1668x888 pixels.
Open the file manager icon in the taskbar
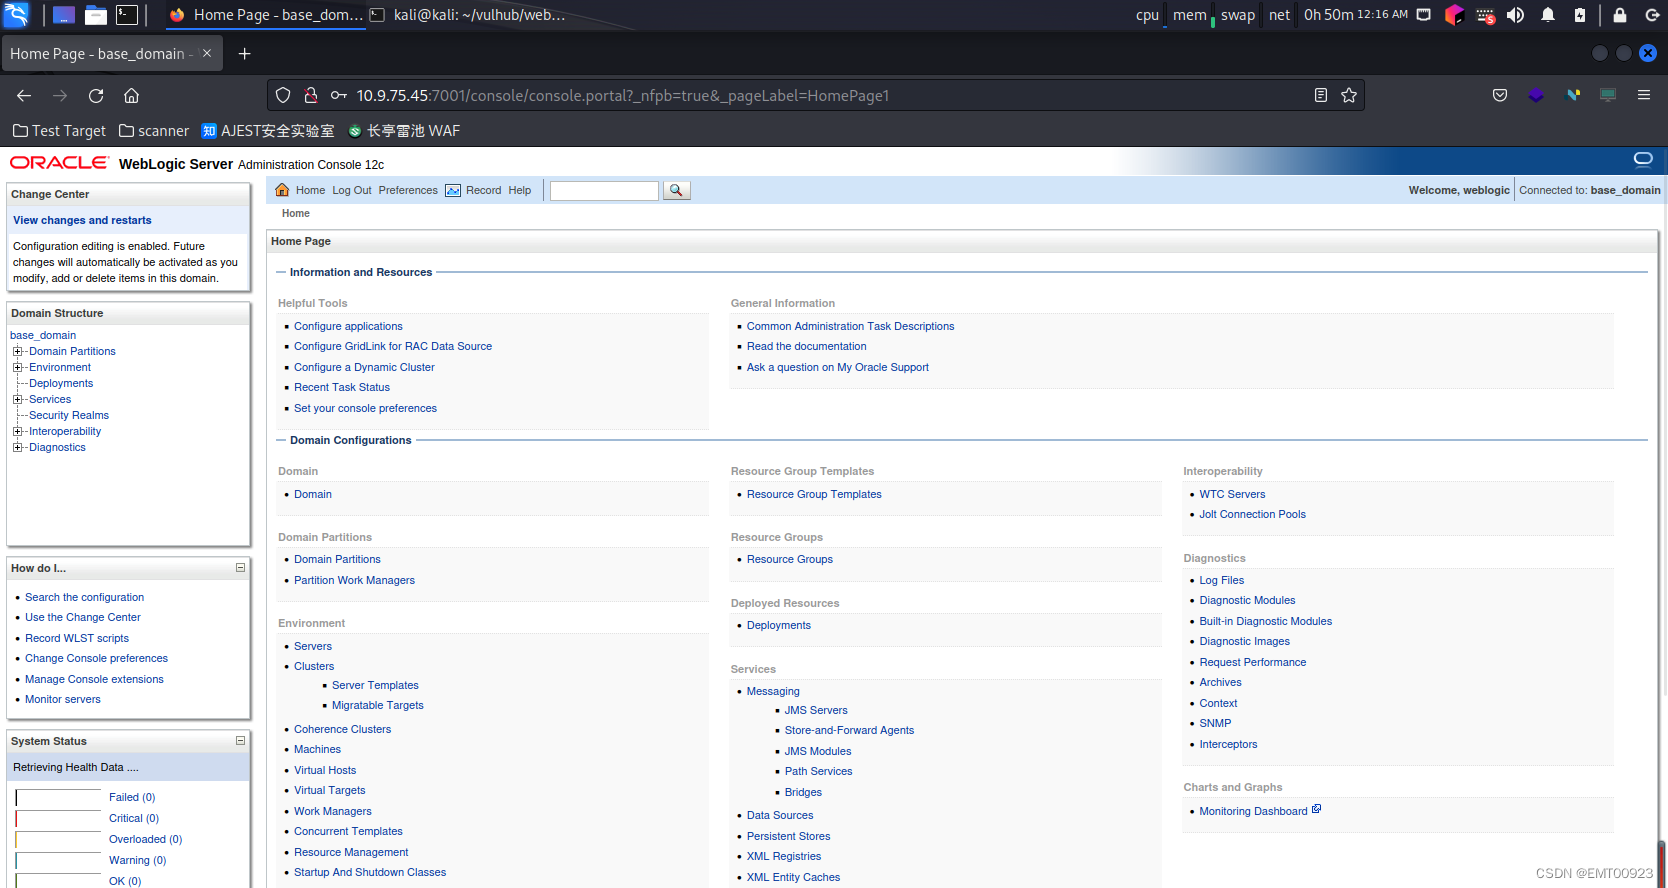96,14
